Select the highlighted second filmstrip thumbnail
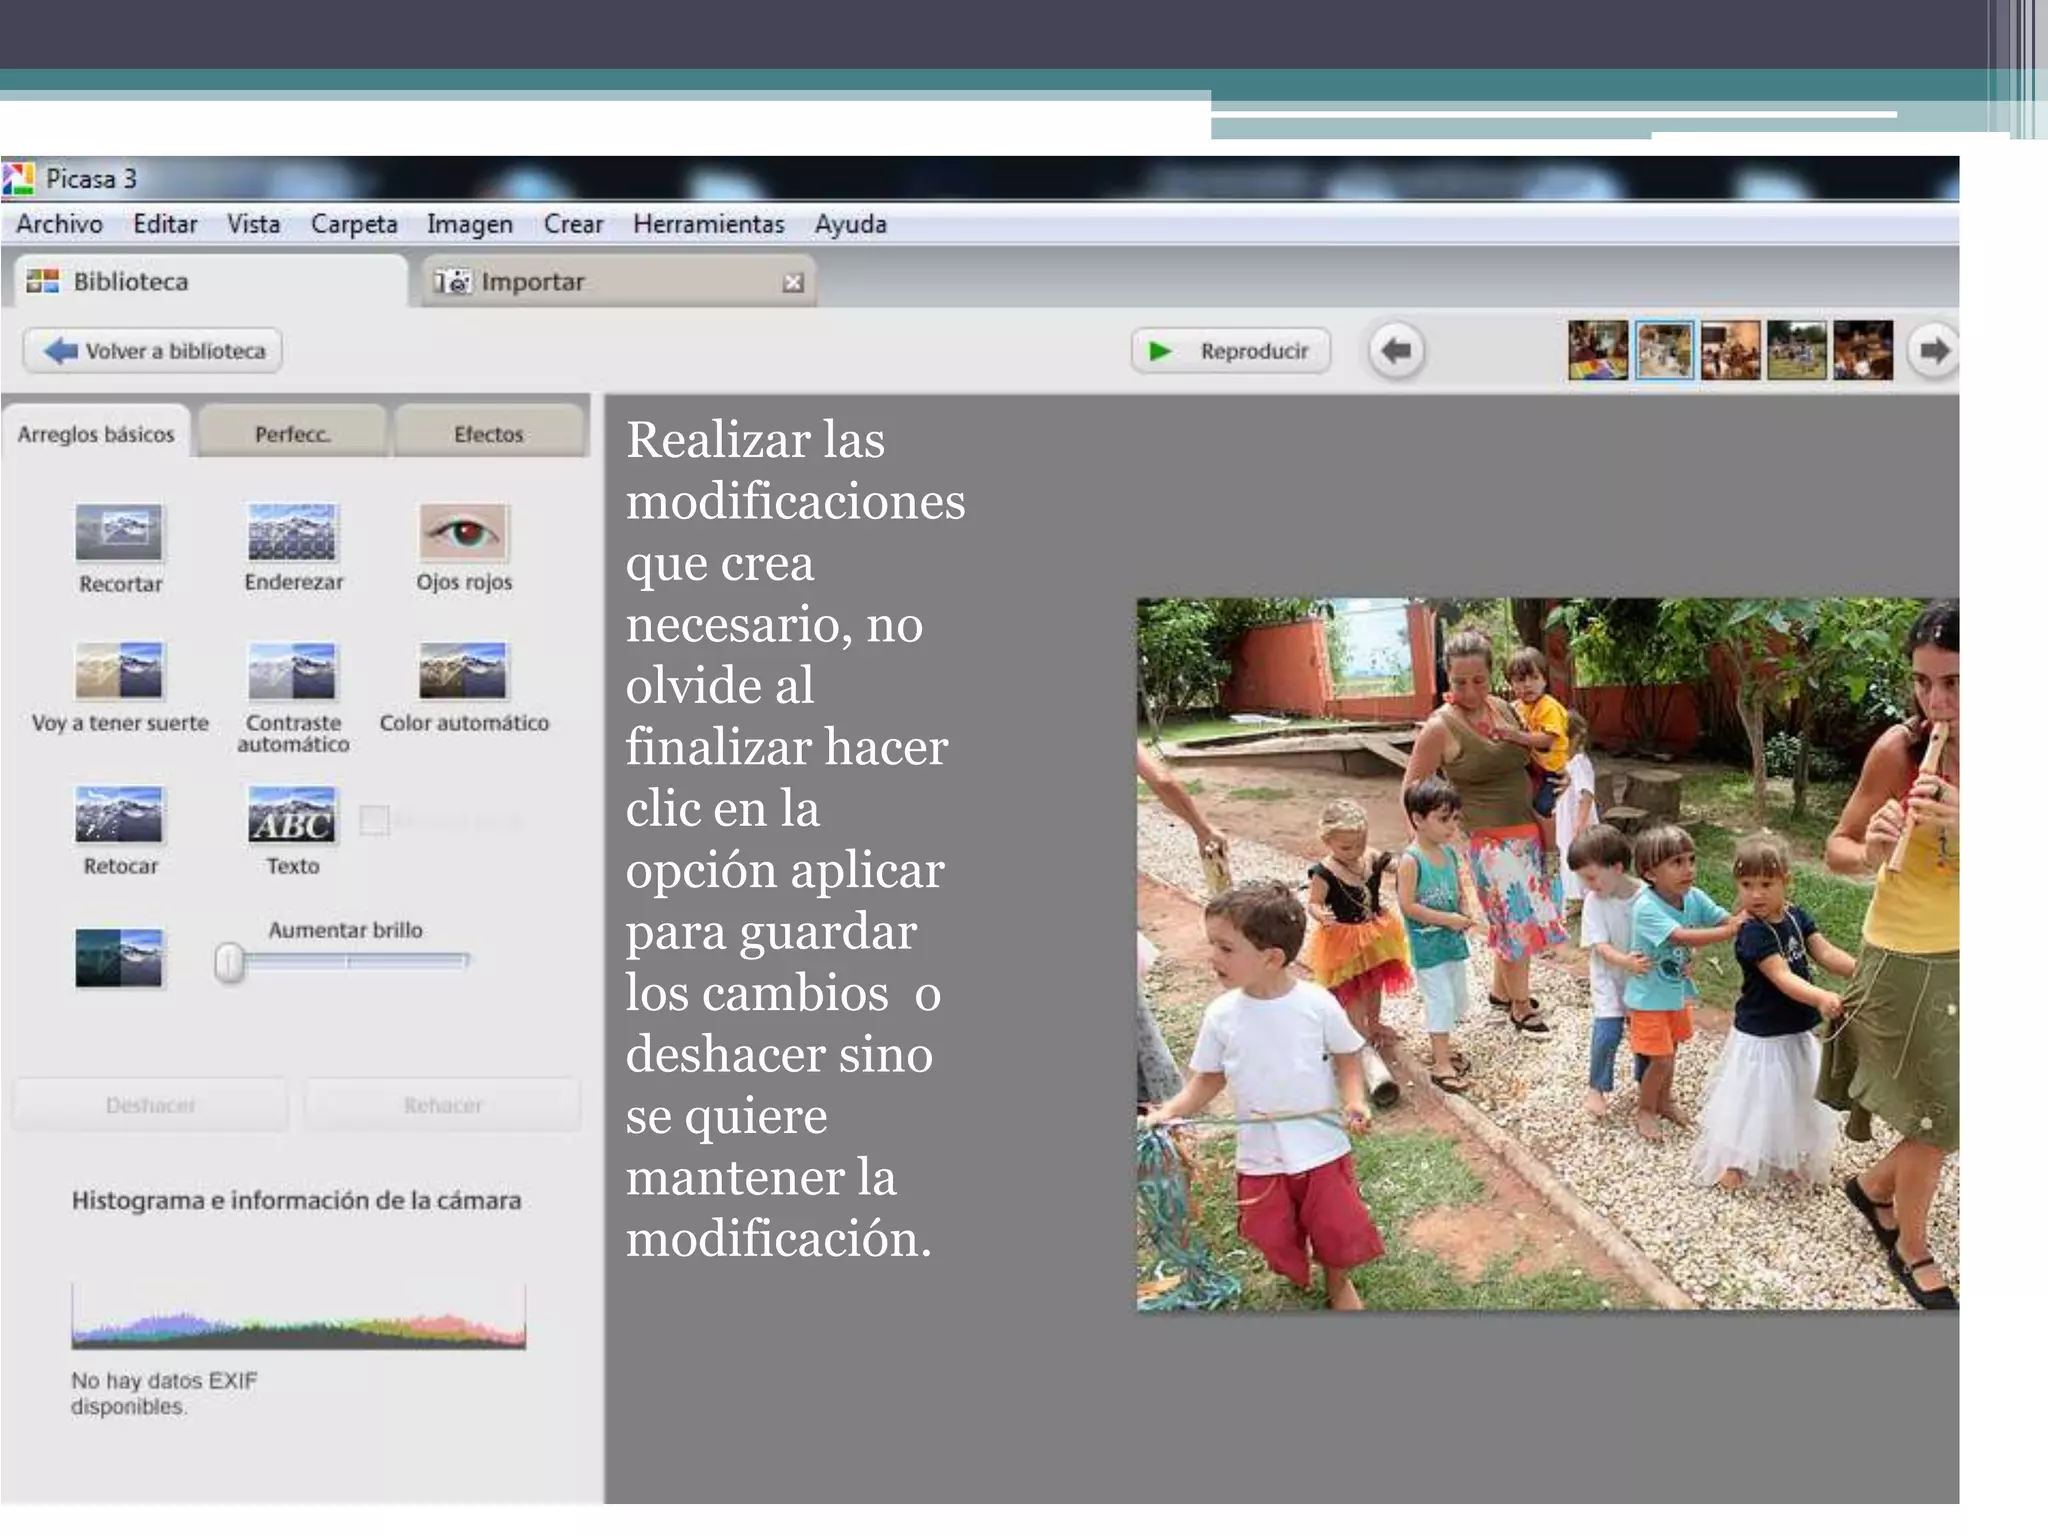Image resolution: width=2048 pixels, height=1536 pixels. tap(1665, 350)
